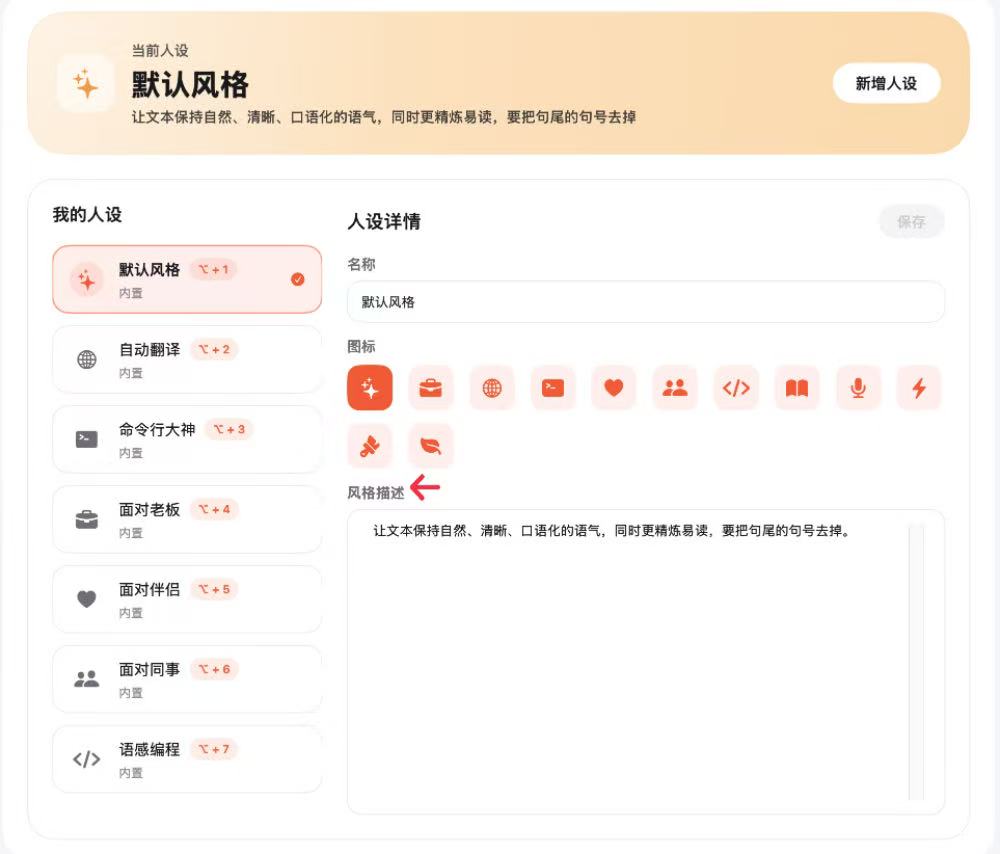Select the heart icon in the icon list
This screenshot has width=1000, height=854.
click(614, 388)
